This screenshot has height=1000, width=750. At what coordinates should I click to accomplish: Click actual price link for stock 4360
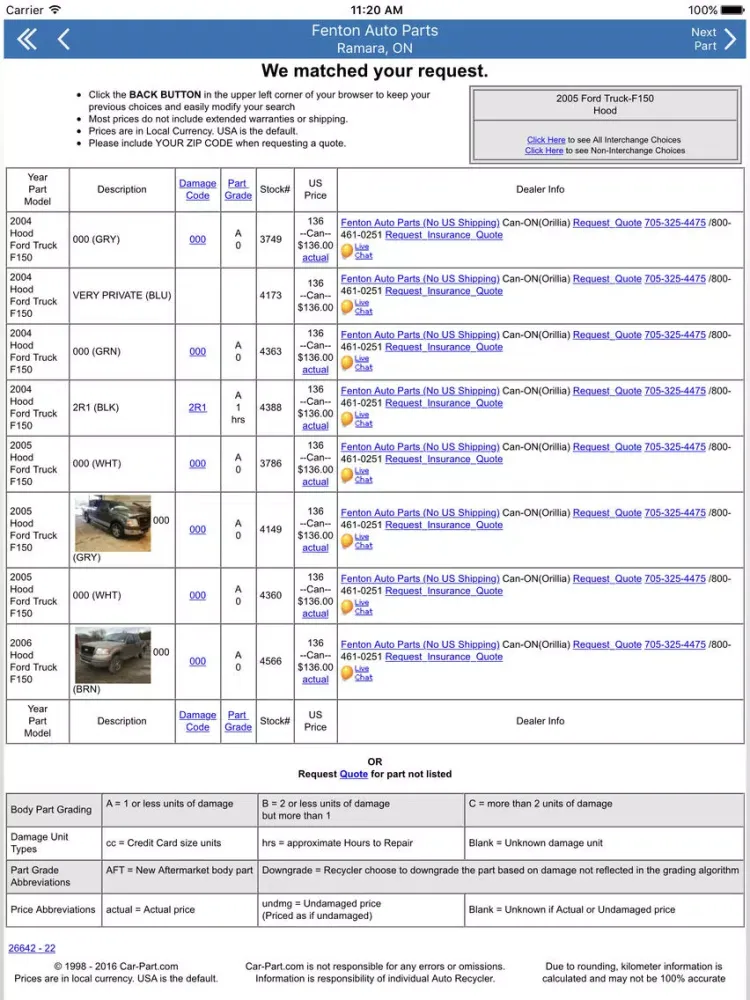point(315,614)
